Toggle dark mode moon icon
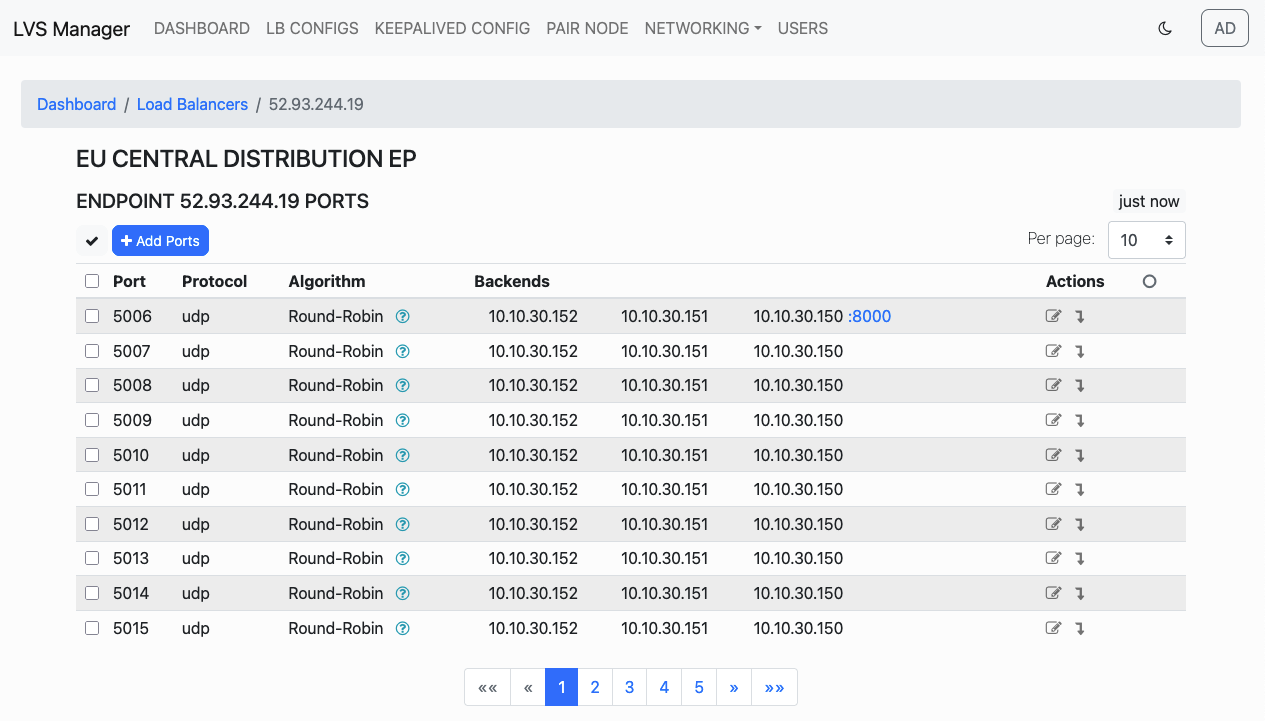 coord(1165,29)
